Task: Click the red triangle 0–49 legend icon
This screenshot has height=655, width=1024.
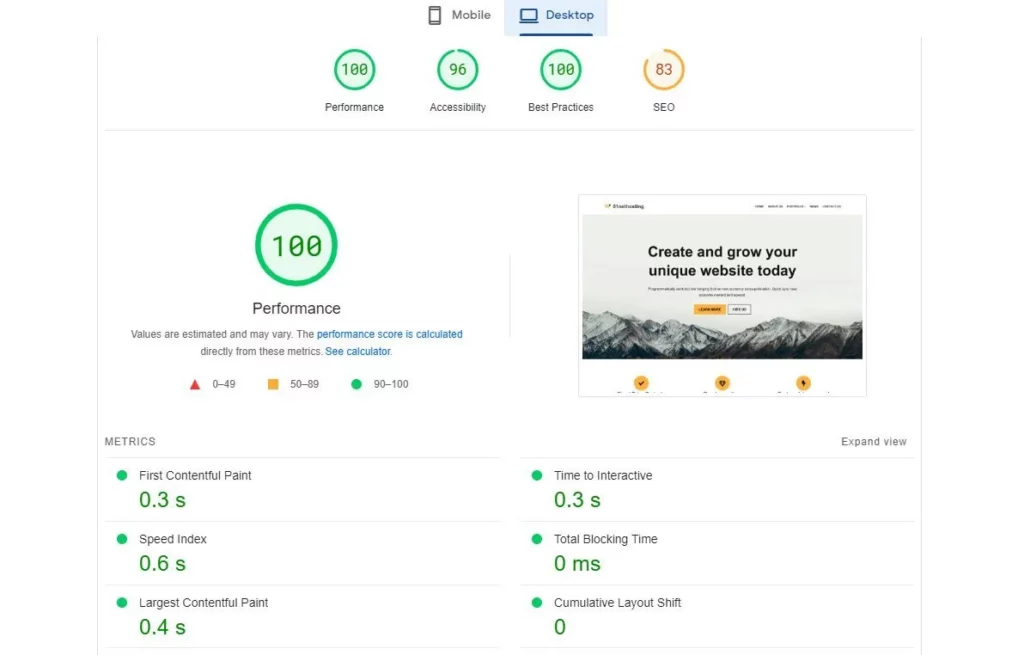Action: point(196,383)
